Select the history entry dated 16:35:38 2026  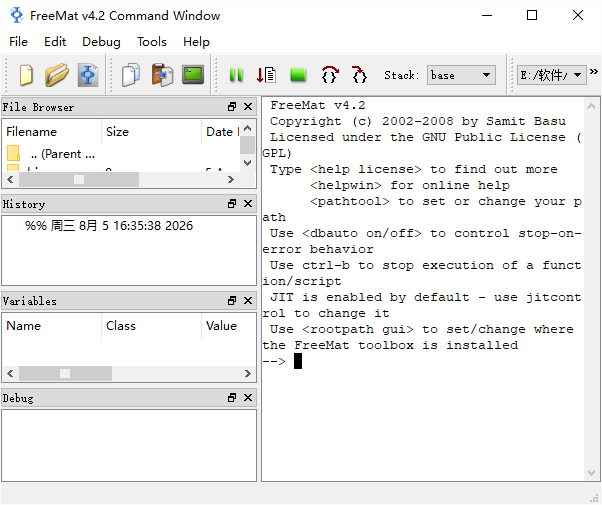(109, 225)
